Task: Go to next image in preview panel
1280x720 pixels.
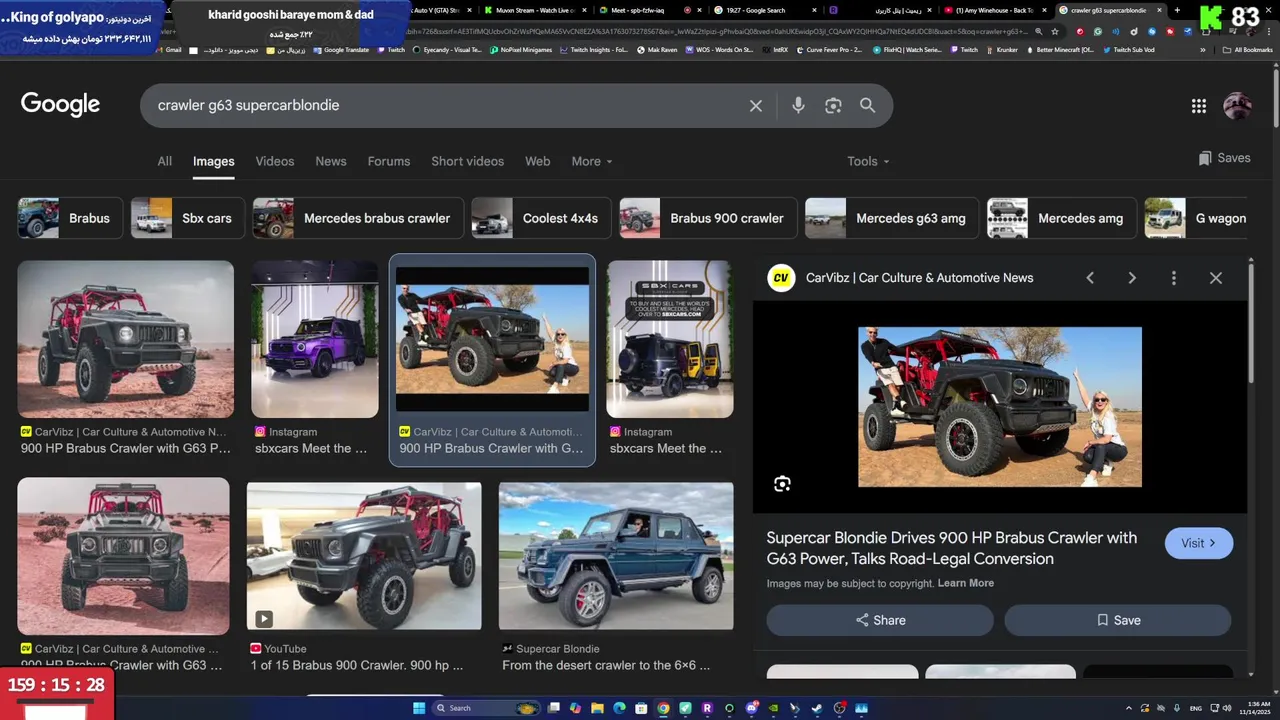Action: click(1132, 278)
